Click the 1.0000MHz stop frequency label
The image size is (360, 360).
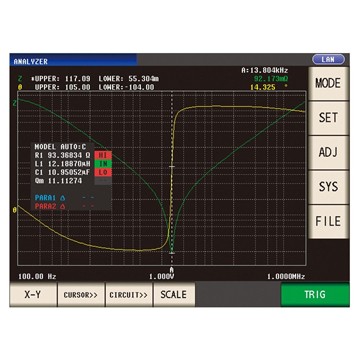286,277
